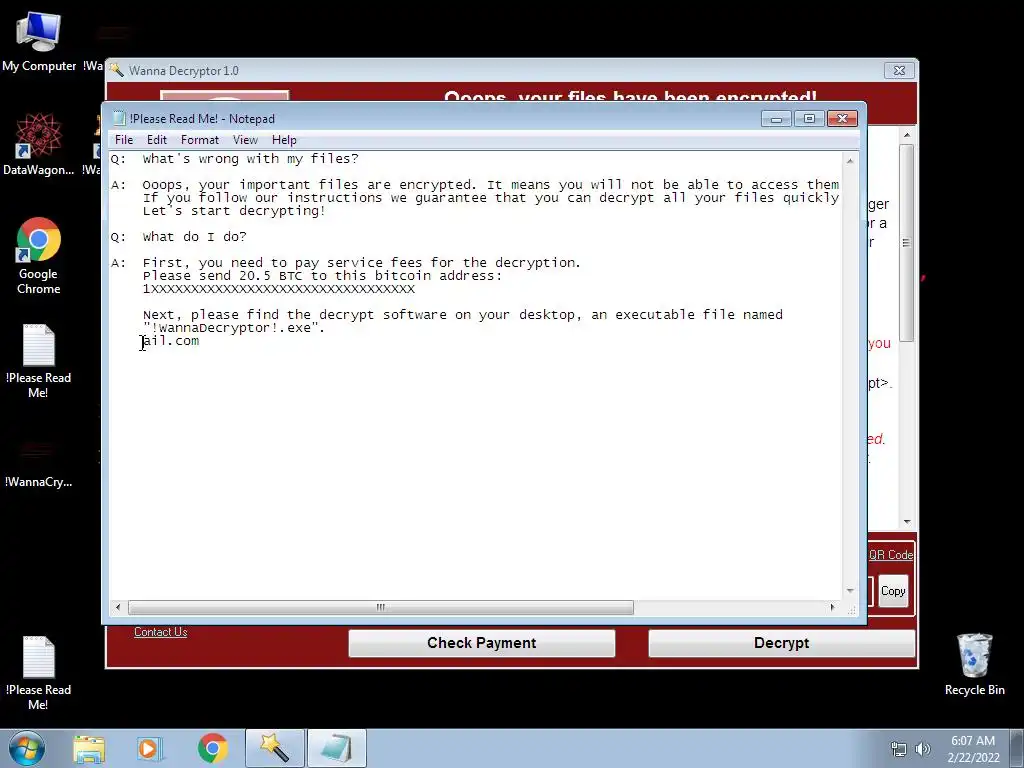Click the volume speaker tray icon
1024x768 pixels.
pyautogui.click(x=922, y=749)
